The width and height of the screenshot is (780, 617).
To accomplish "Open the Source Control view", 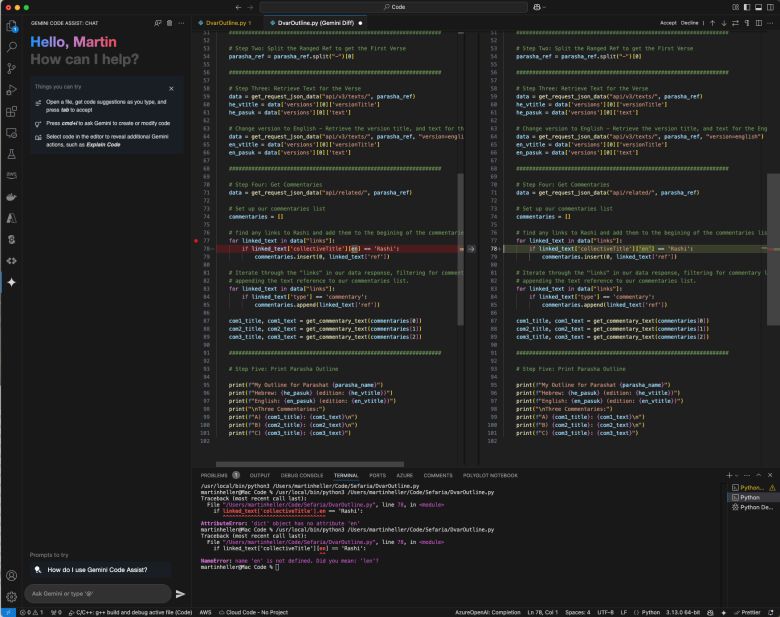I will click(11, 68).
